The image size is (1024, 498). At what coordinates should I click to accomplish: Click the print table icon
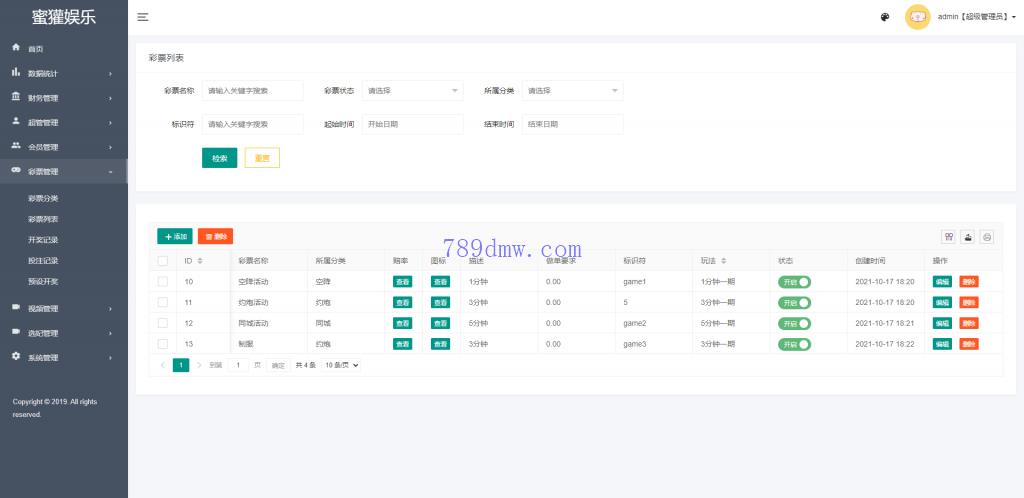pyautogui.click(x=987, y=237)
